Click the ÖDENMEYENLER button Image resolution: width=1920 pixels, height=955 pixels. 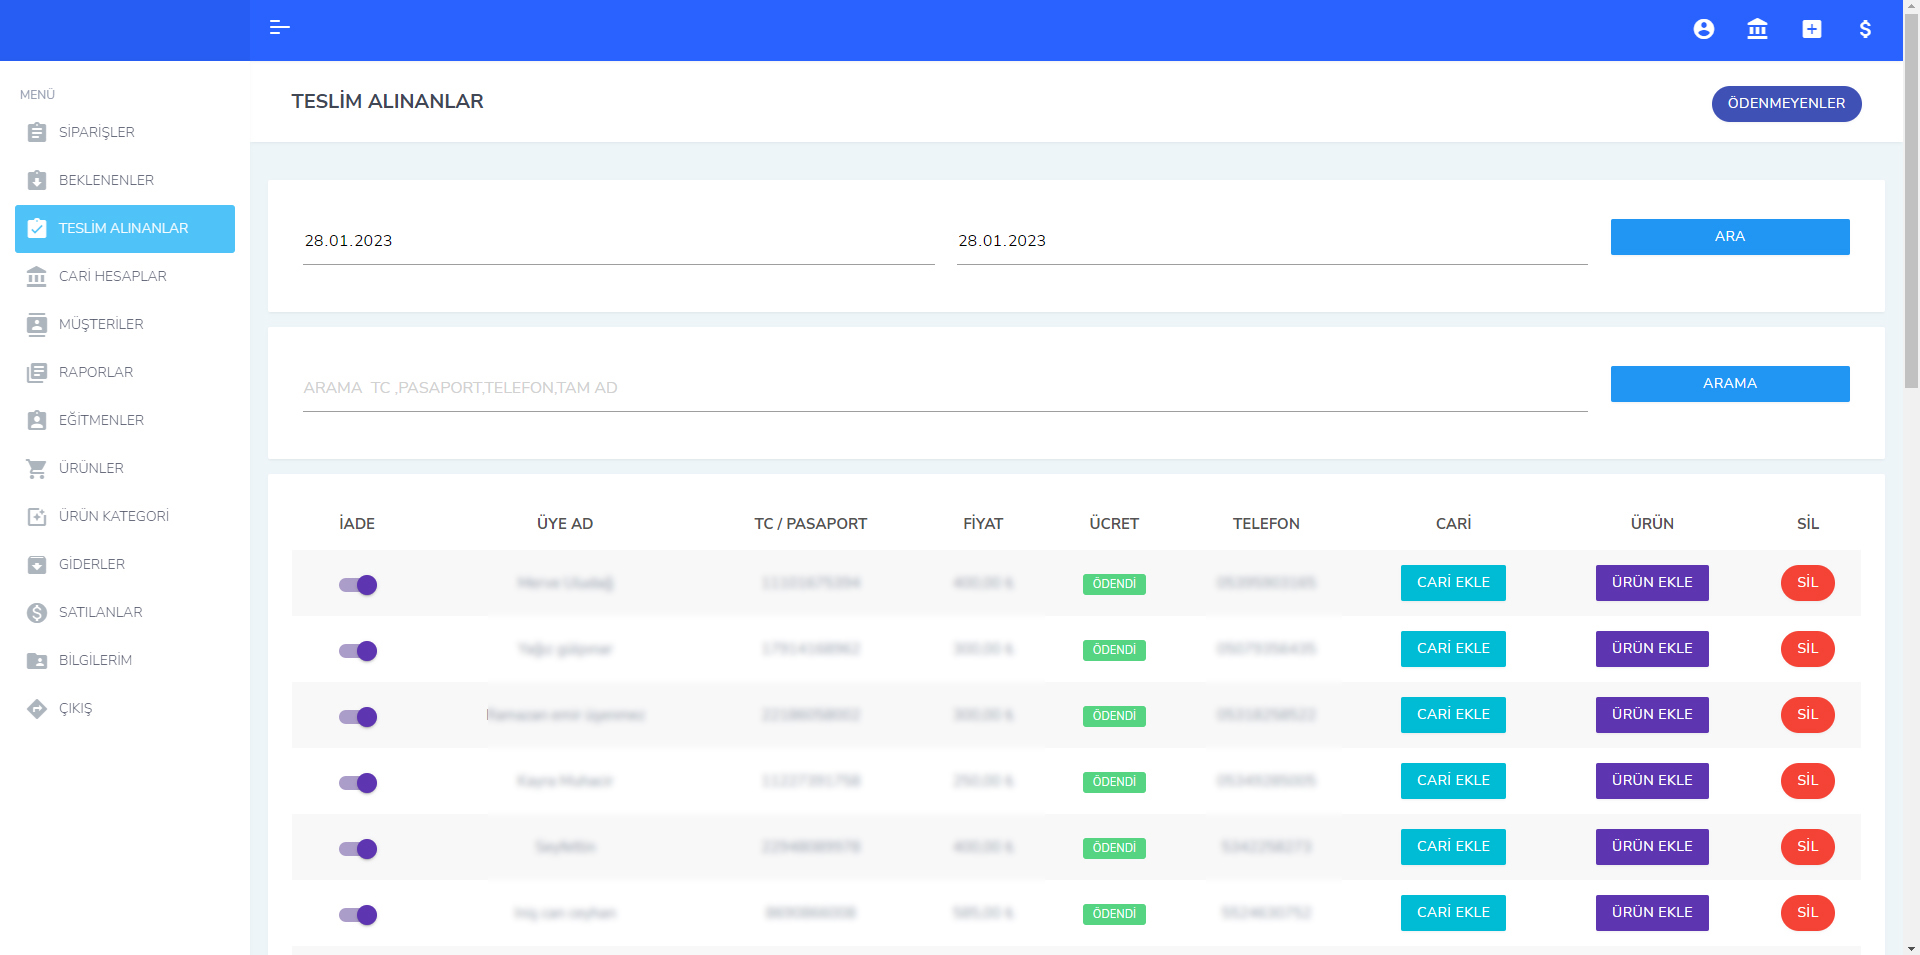[1786, 104]
